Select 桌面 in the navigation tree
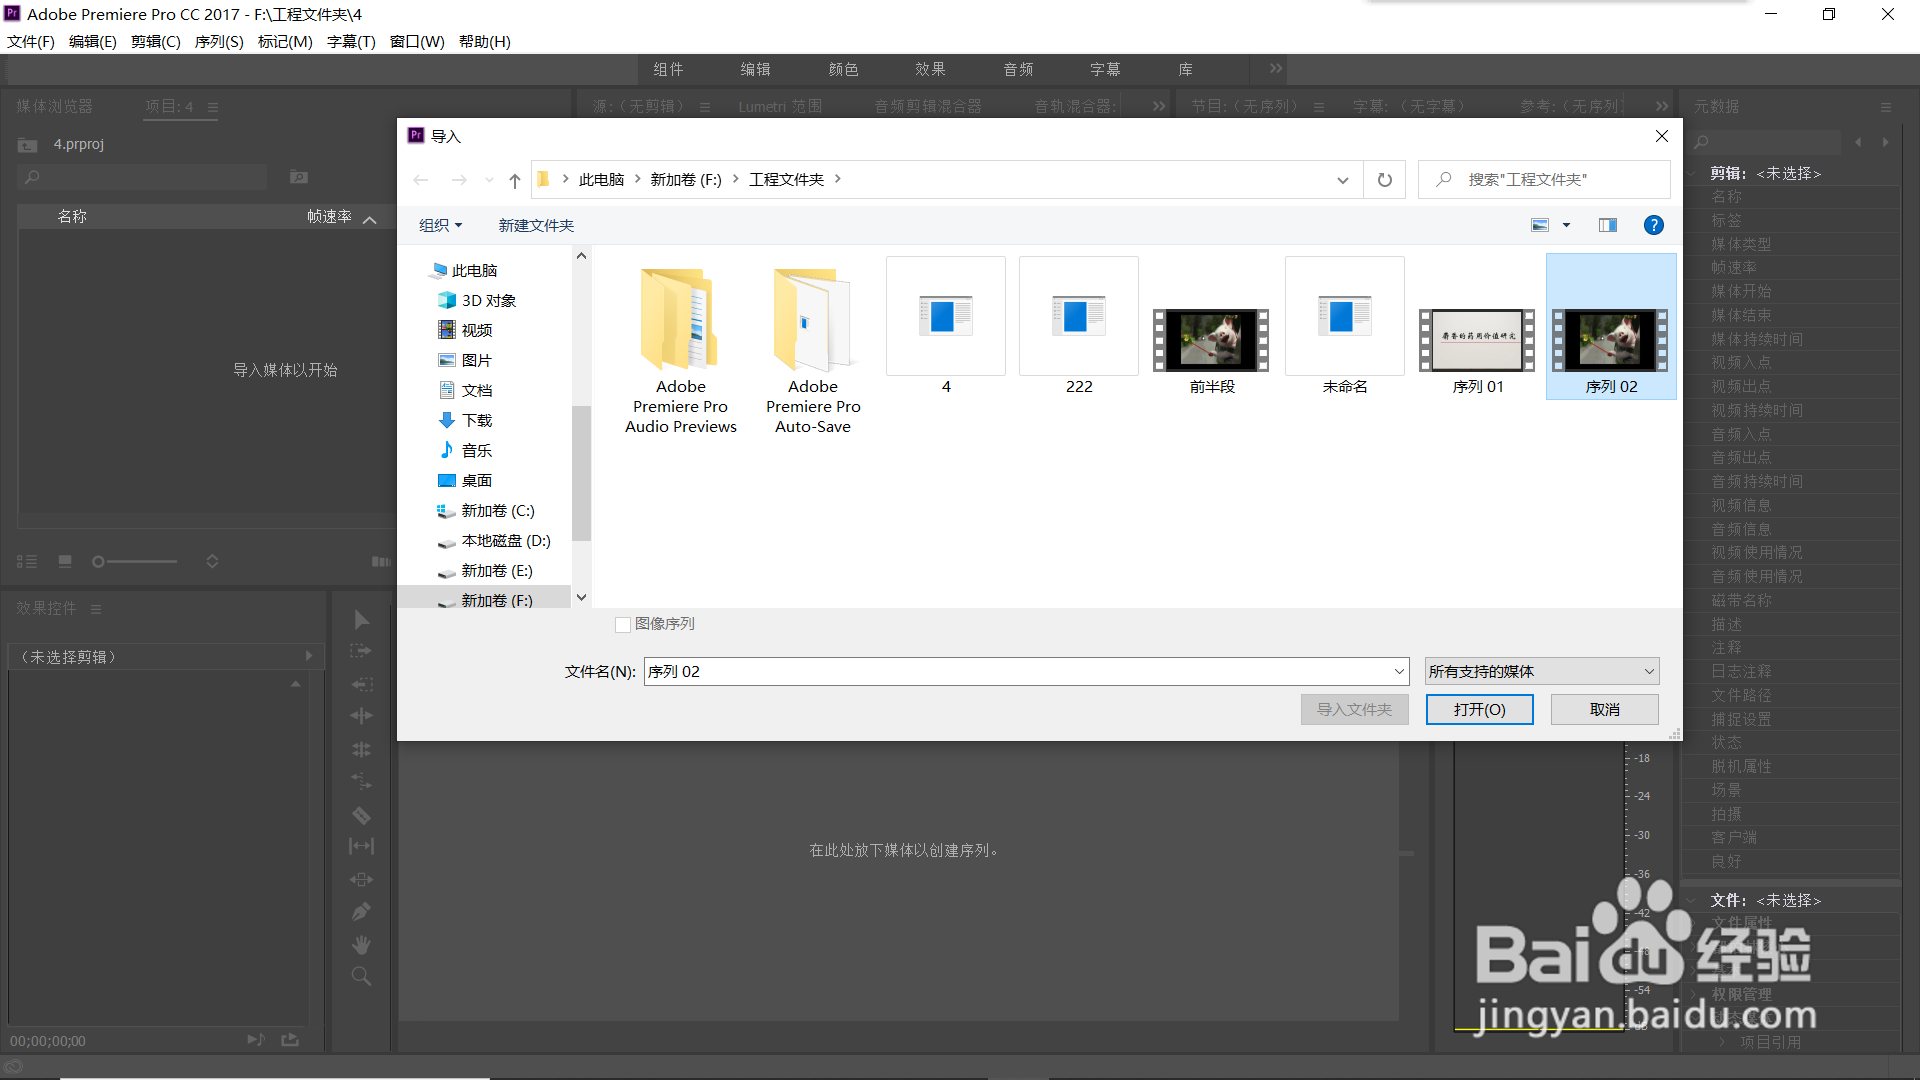This screenshot has height=1080, width=1920. (x=476, y=480)
